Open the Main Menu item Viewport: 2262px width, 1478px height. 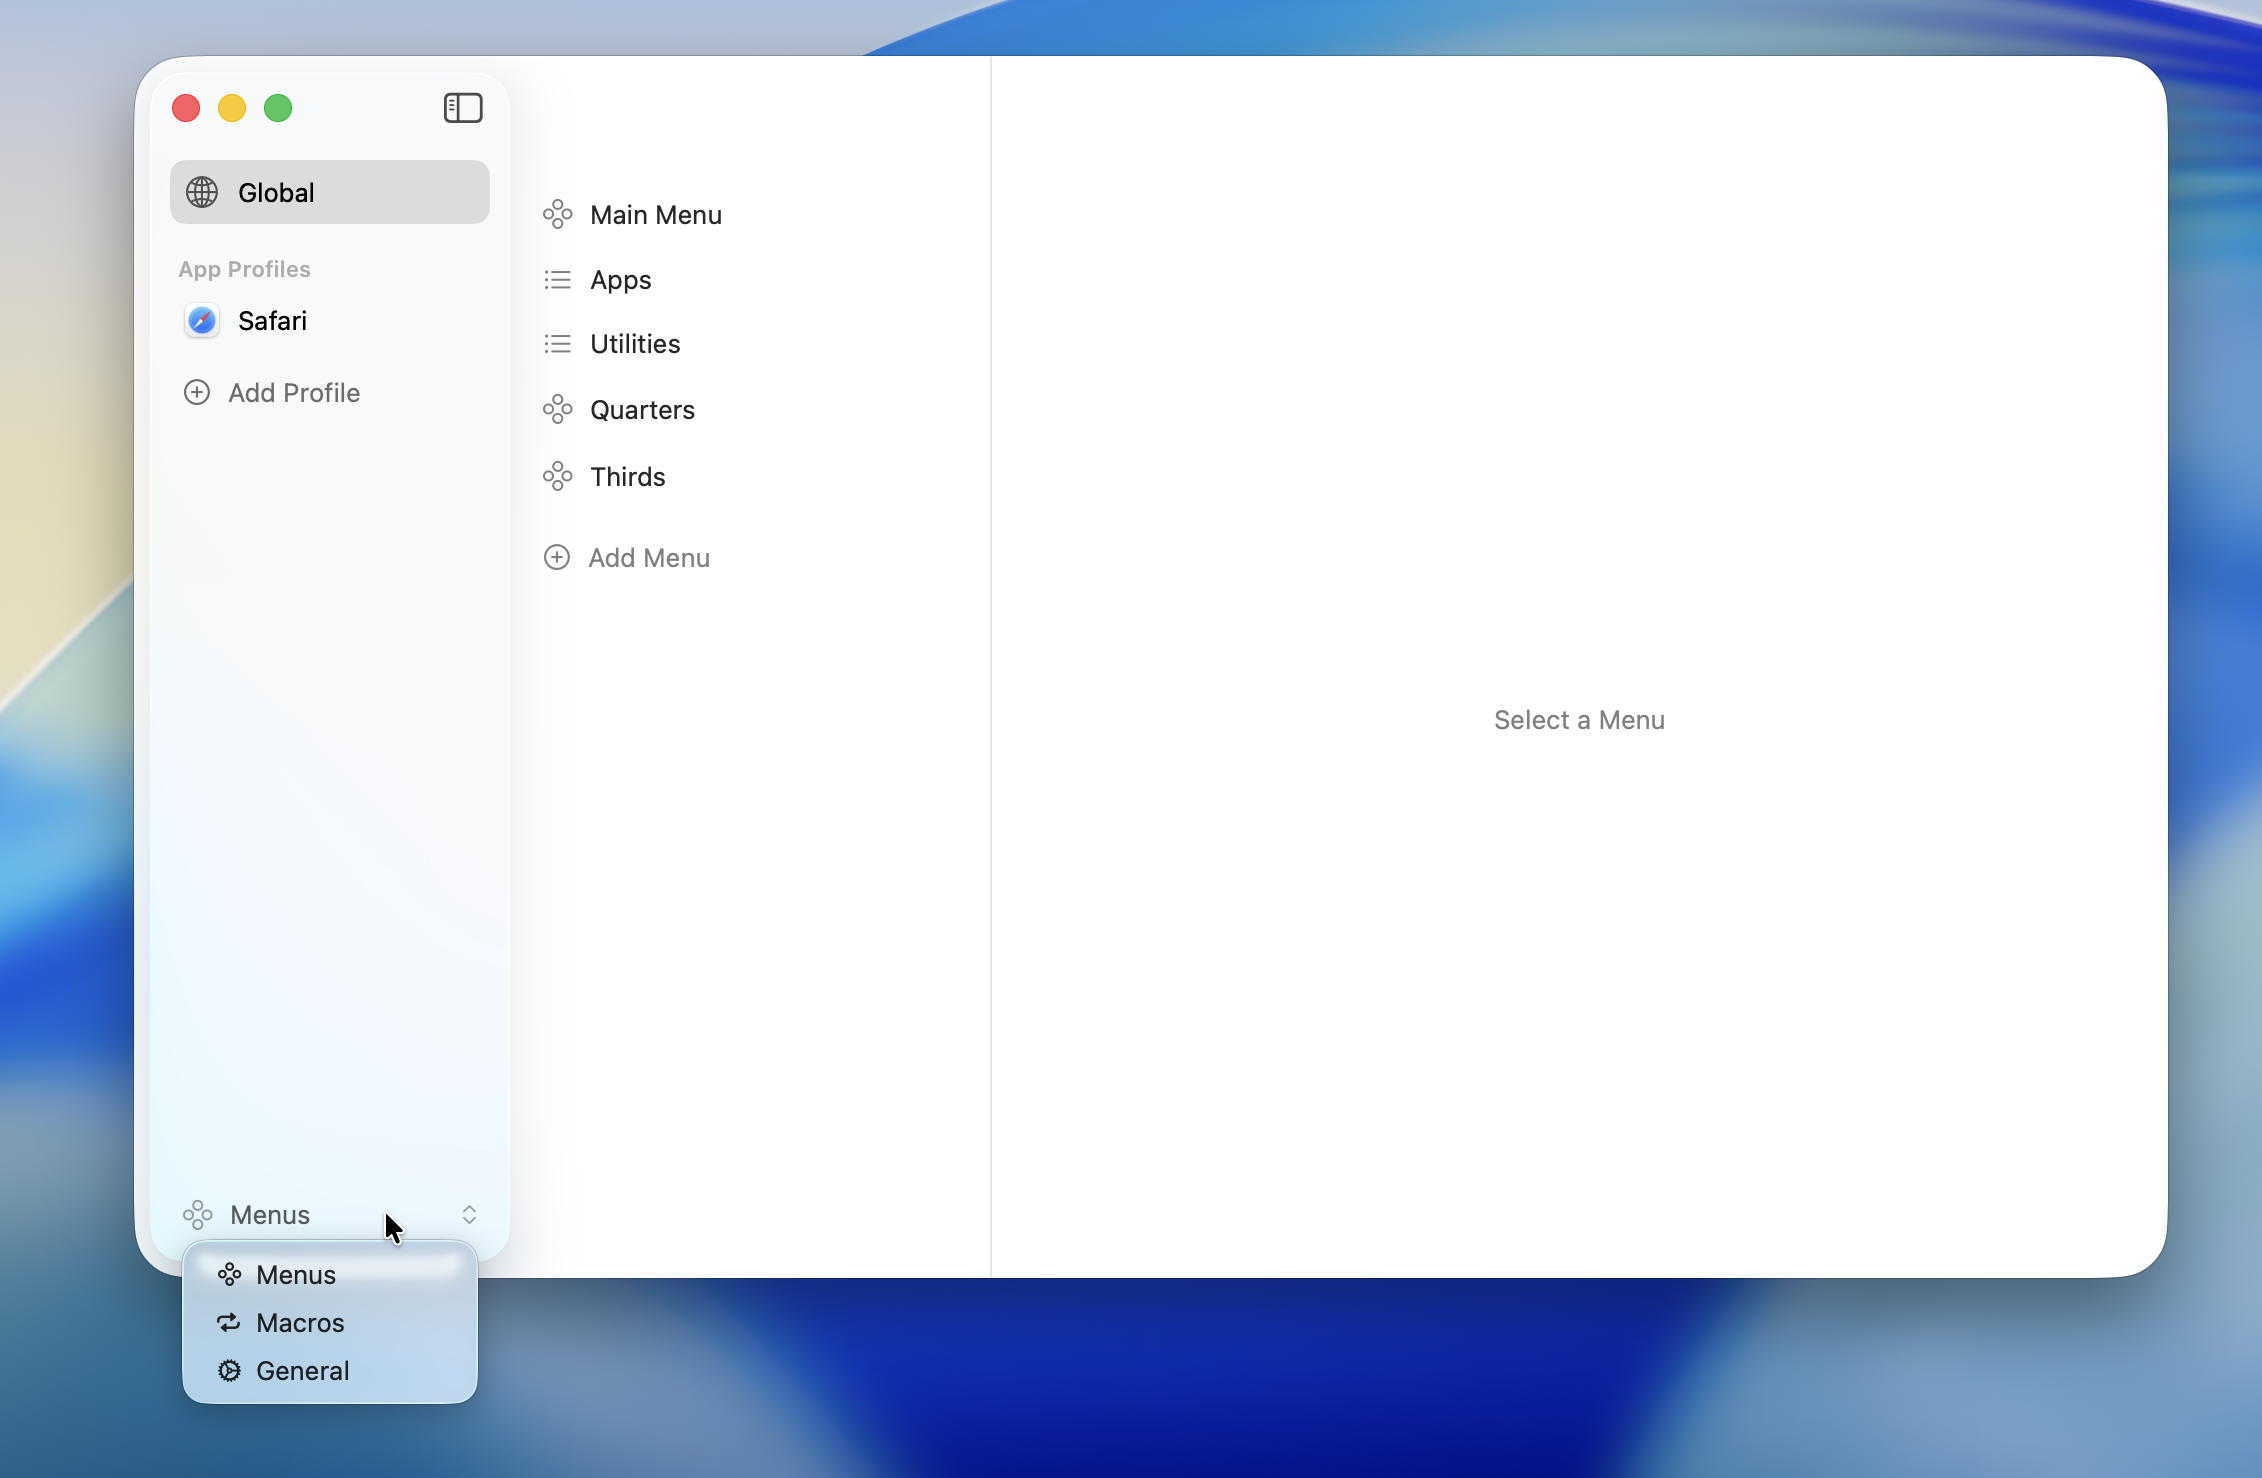pos(656,214)
